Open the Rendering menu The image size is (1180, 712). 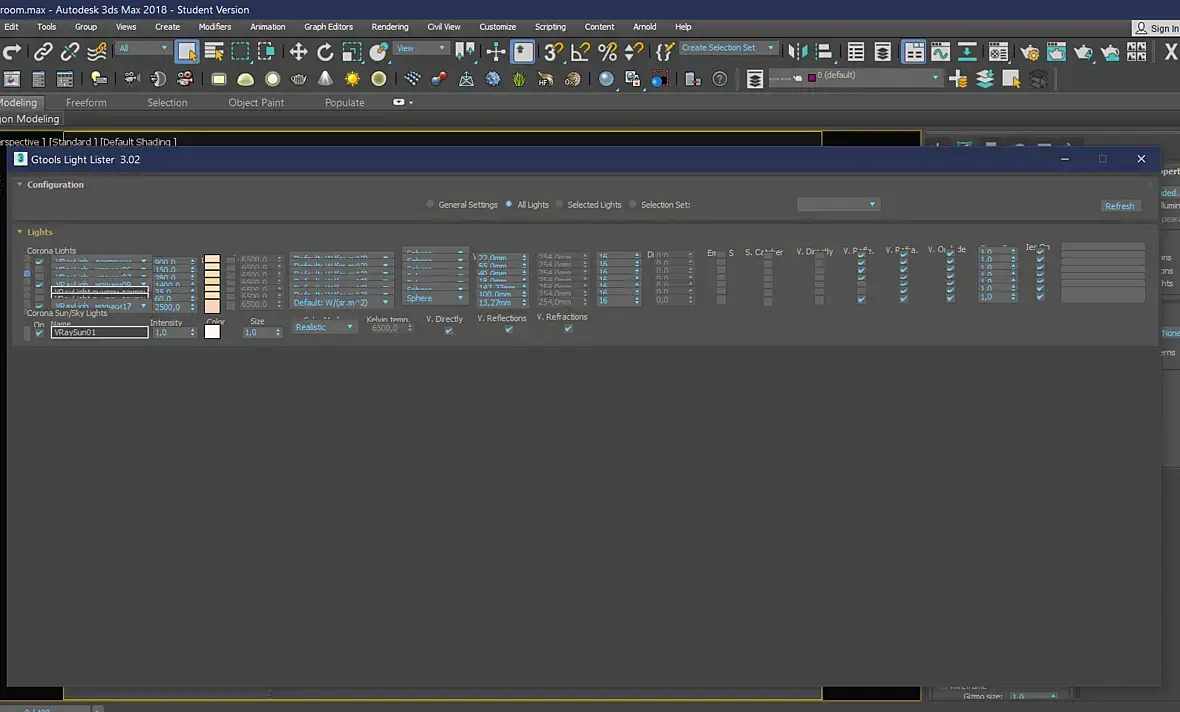[x=389, y=27]
